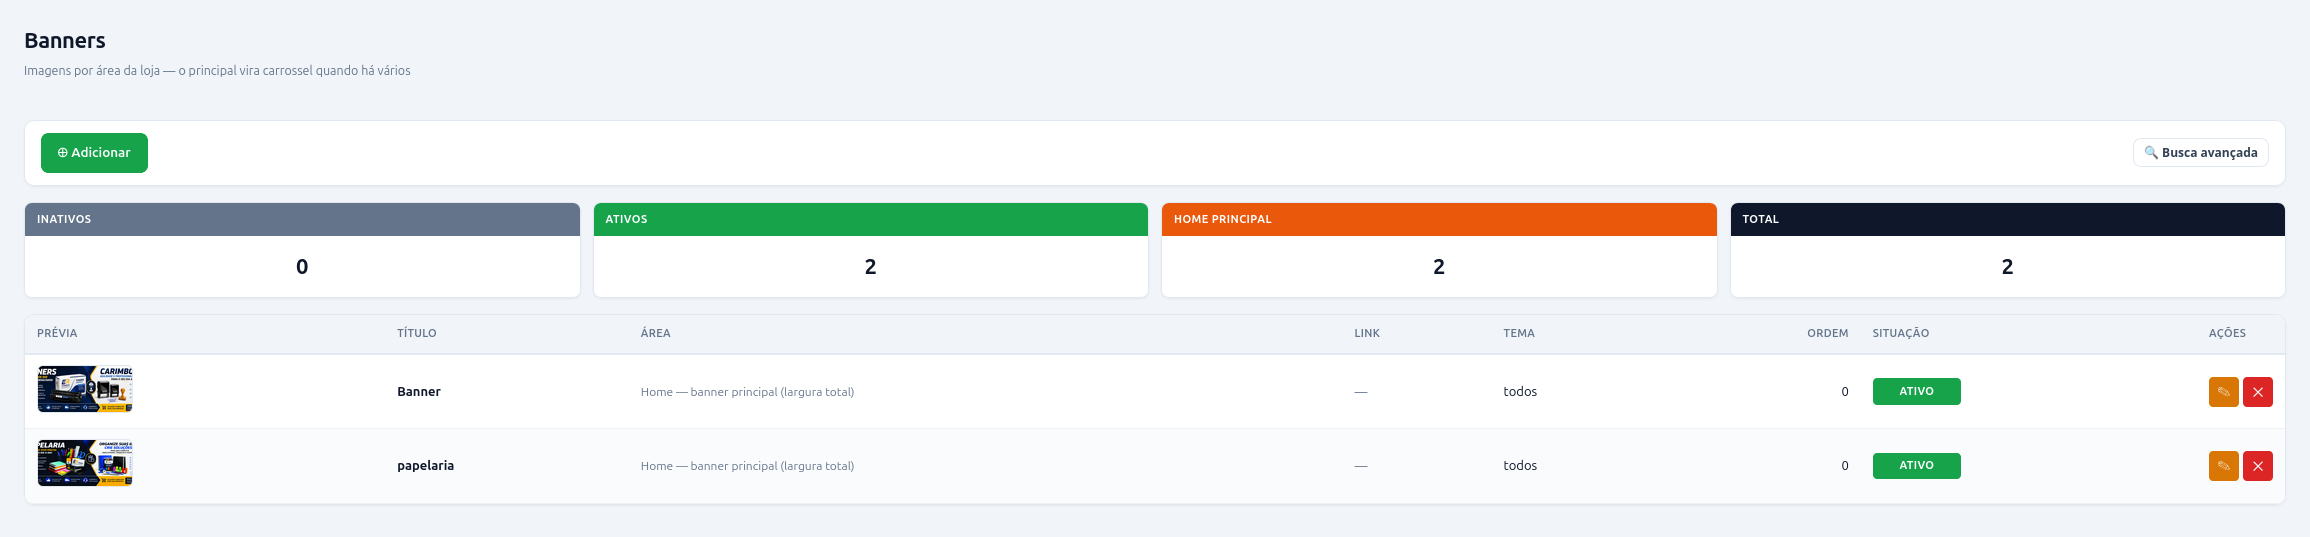The width and height of the screenshot is (2310, 537).
Task: Click the Banner title text
Action: [x=419, y=392]
